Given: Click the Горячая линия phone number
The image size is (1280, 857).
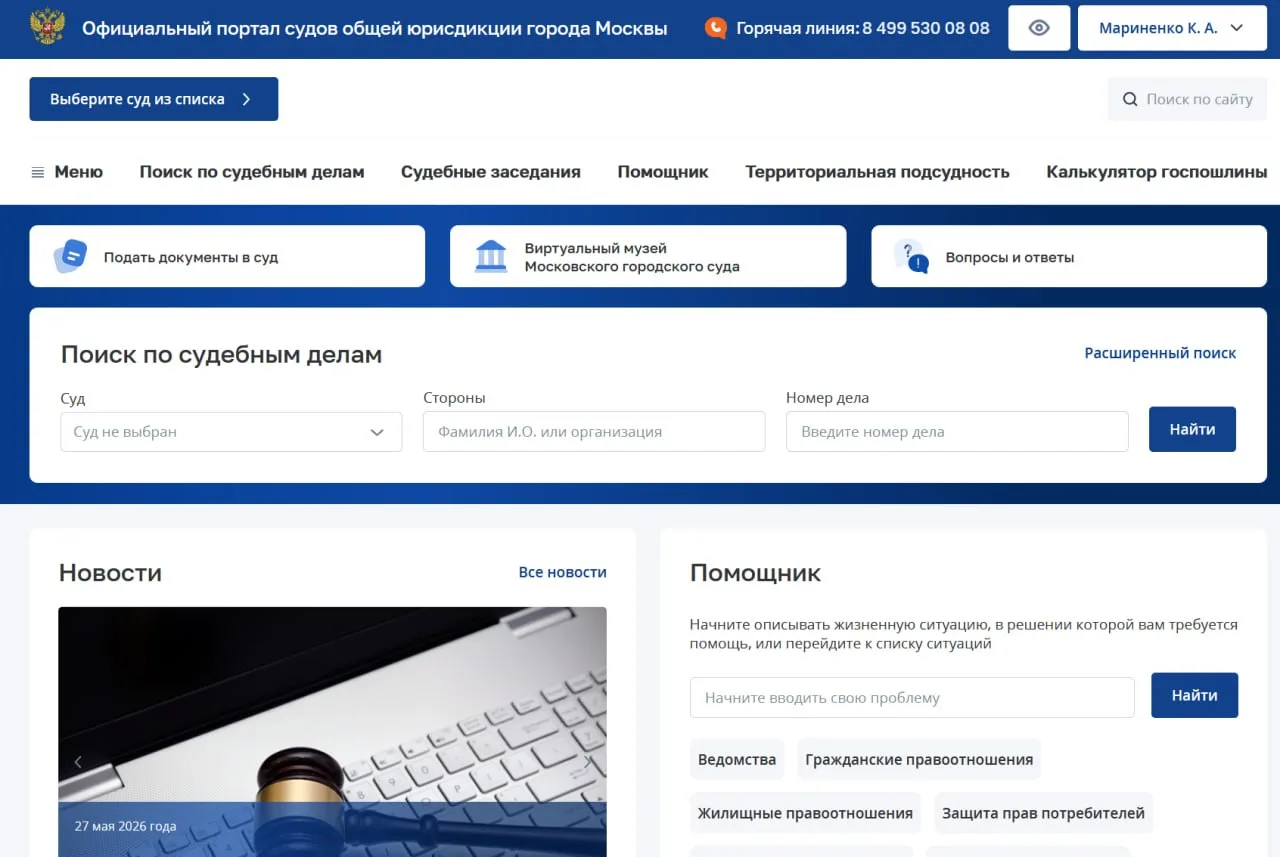Looking at the screenshot, I should (926, 28).
